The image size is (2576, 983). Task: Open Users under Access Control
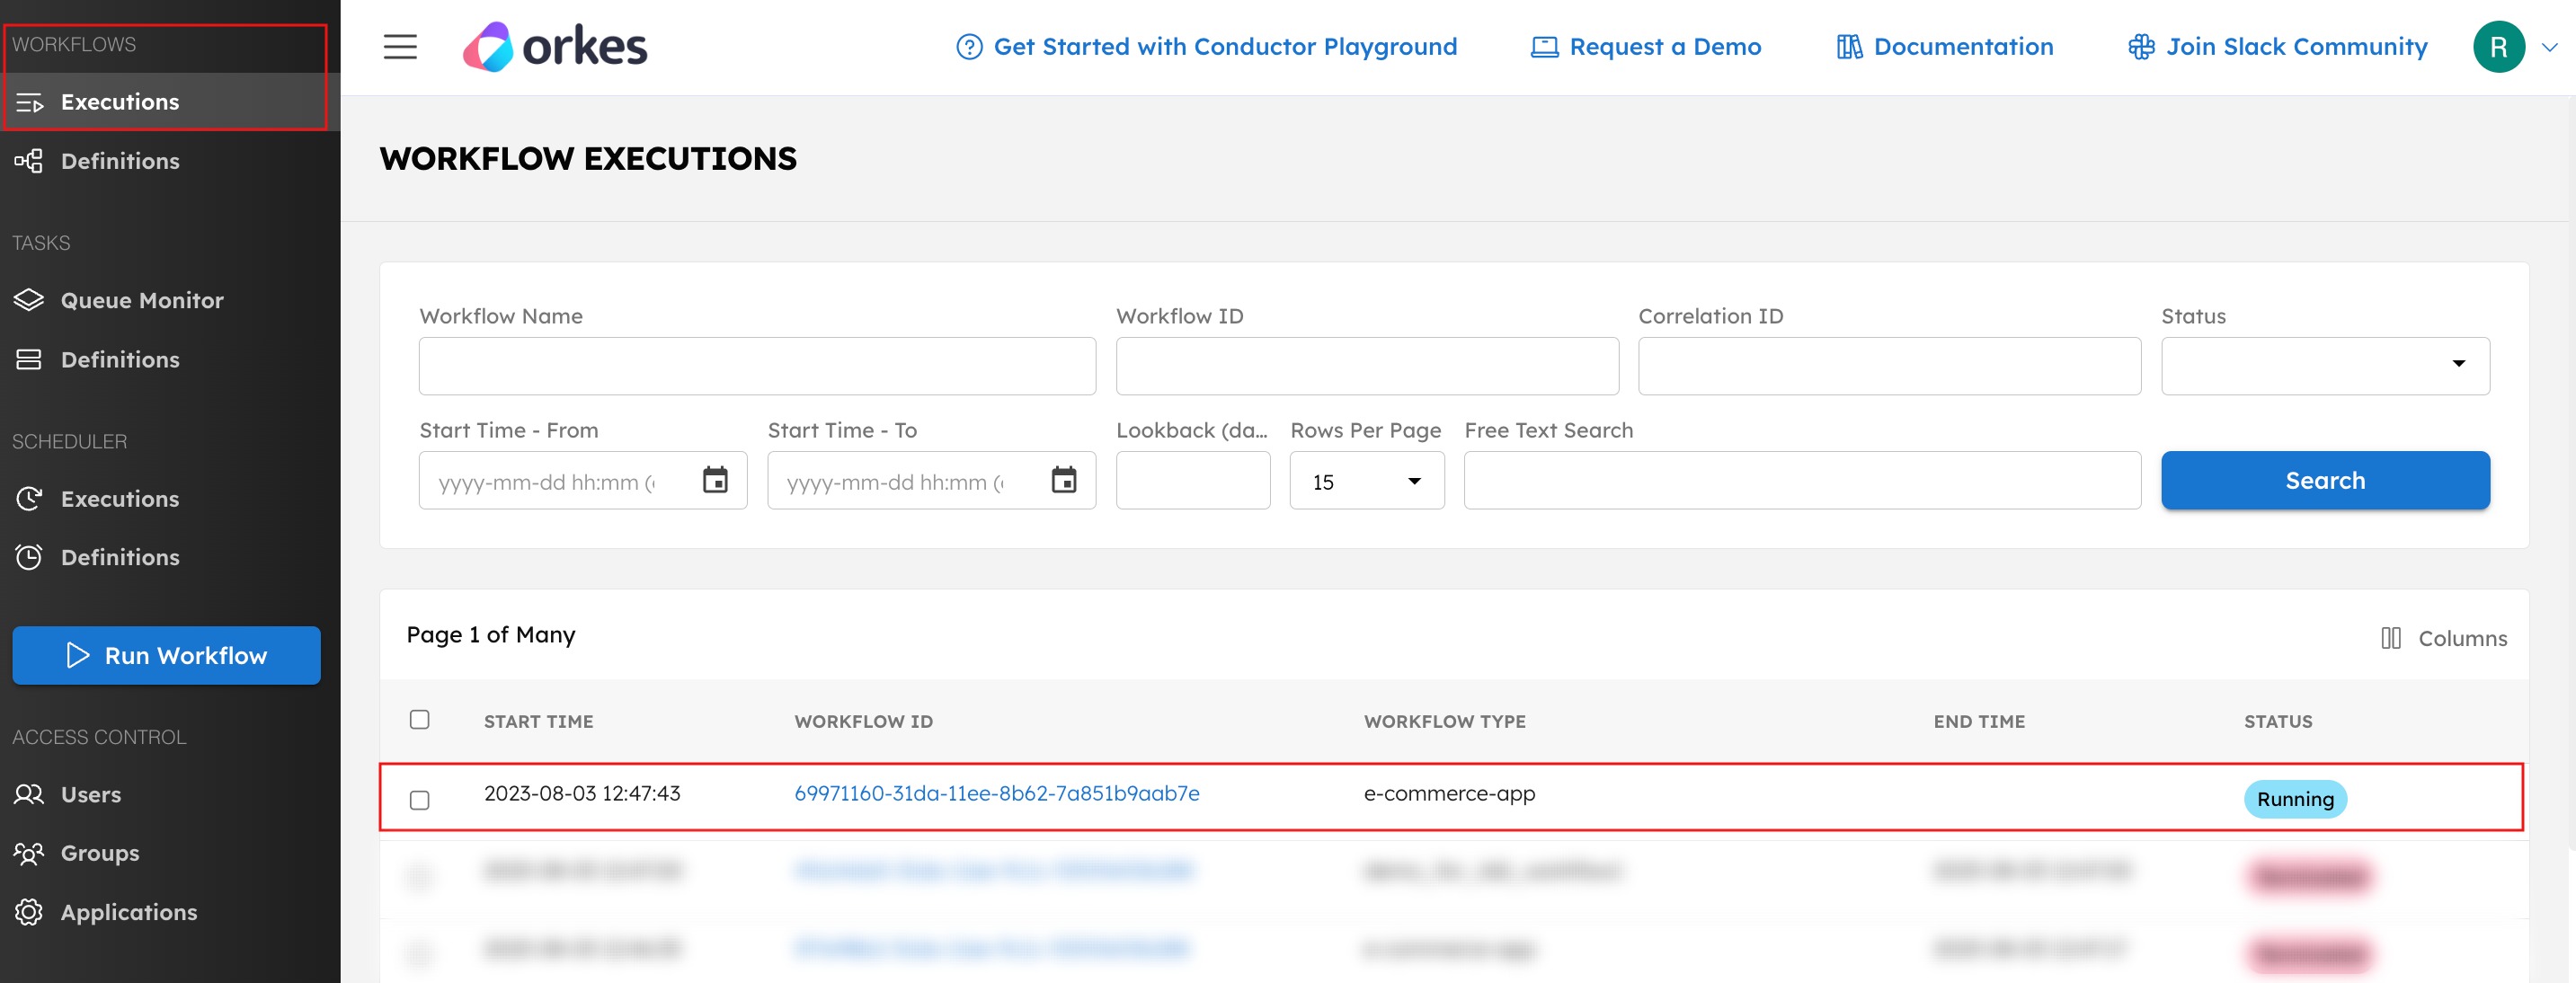click(x=91, y=793)
